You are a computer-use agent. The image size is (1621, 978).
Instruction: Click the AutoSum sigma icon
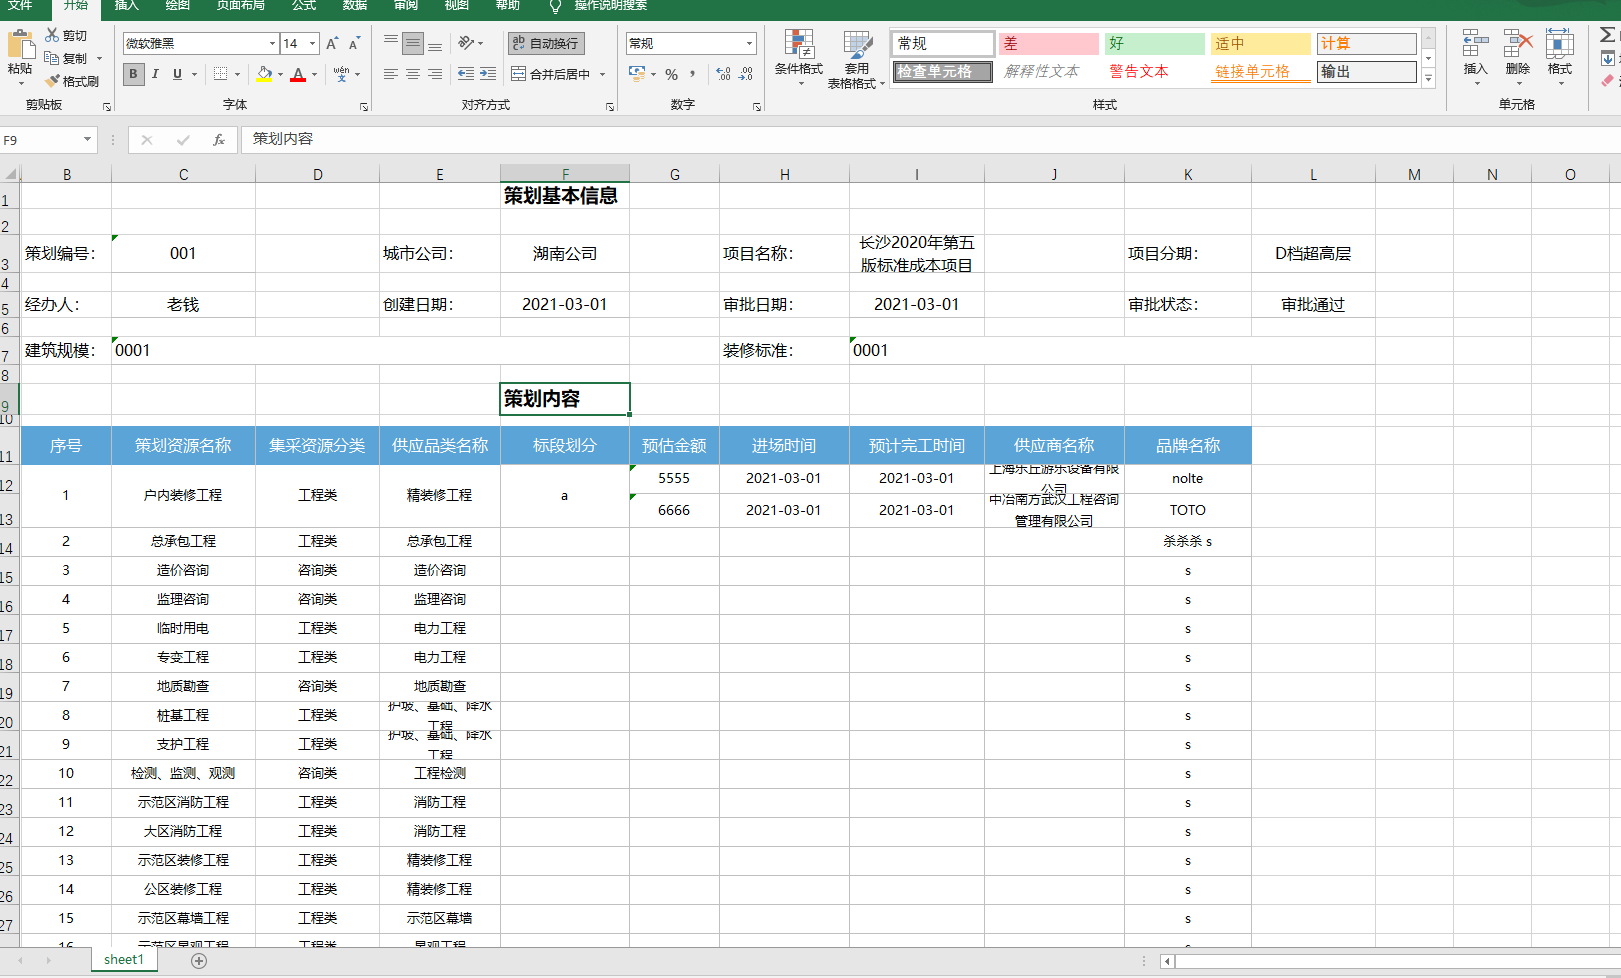[x=1607, y=36]
